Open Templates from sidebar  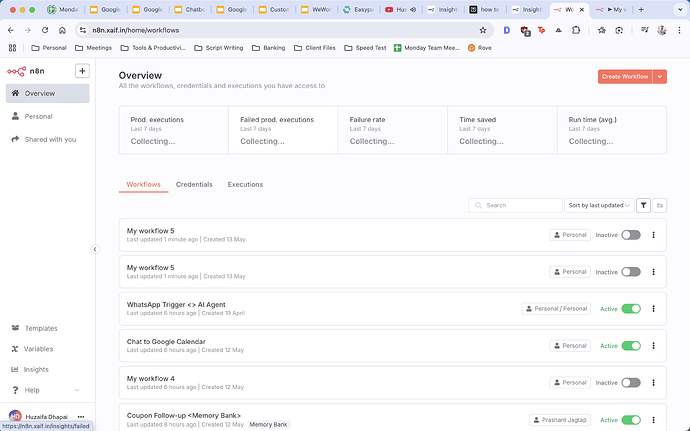point(41,328)
